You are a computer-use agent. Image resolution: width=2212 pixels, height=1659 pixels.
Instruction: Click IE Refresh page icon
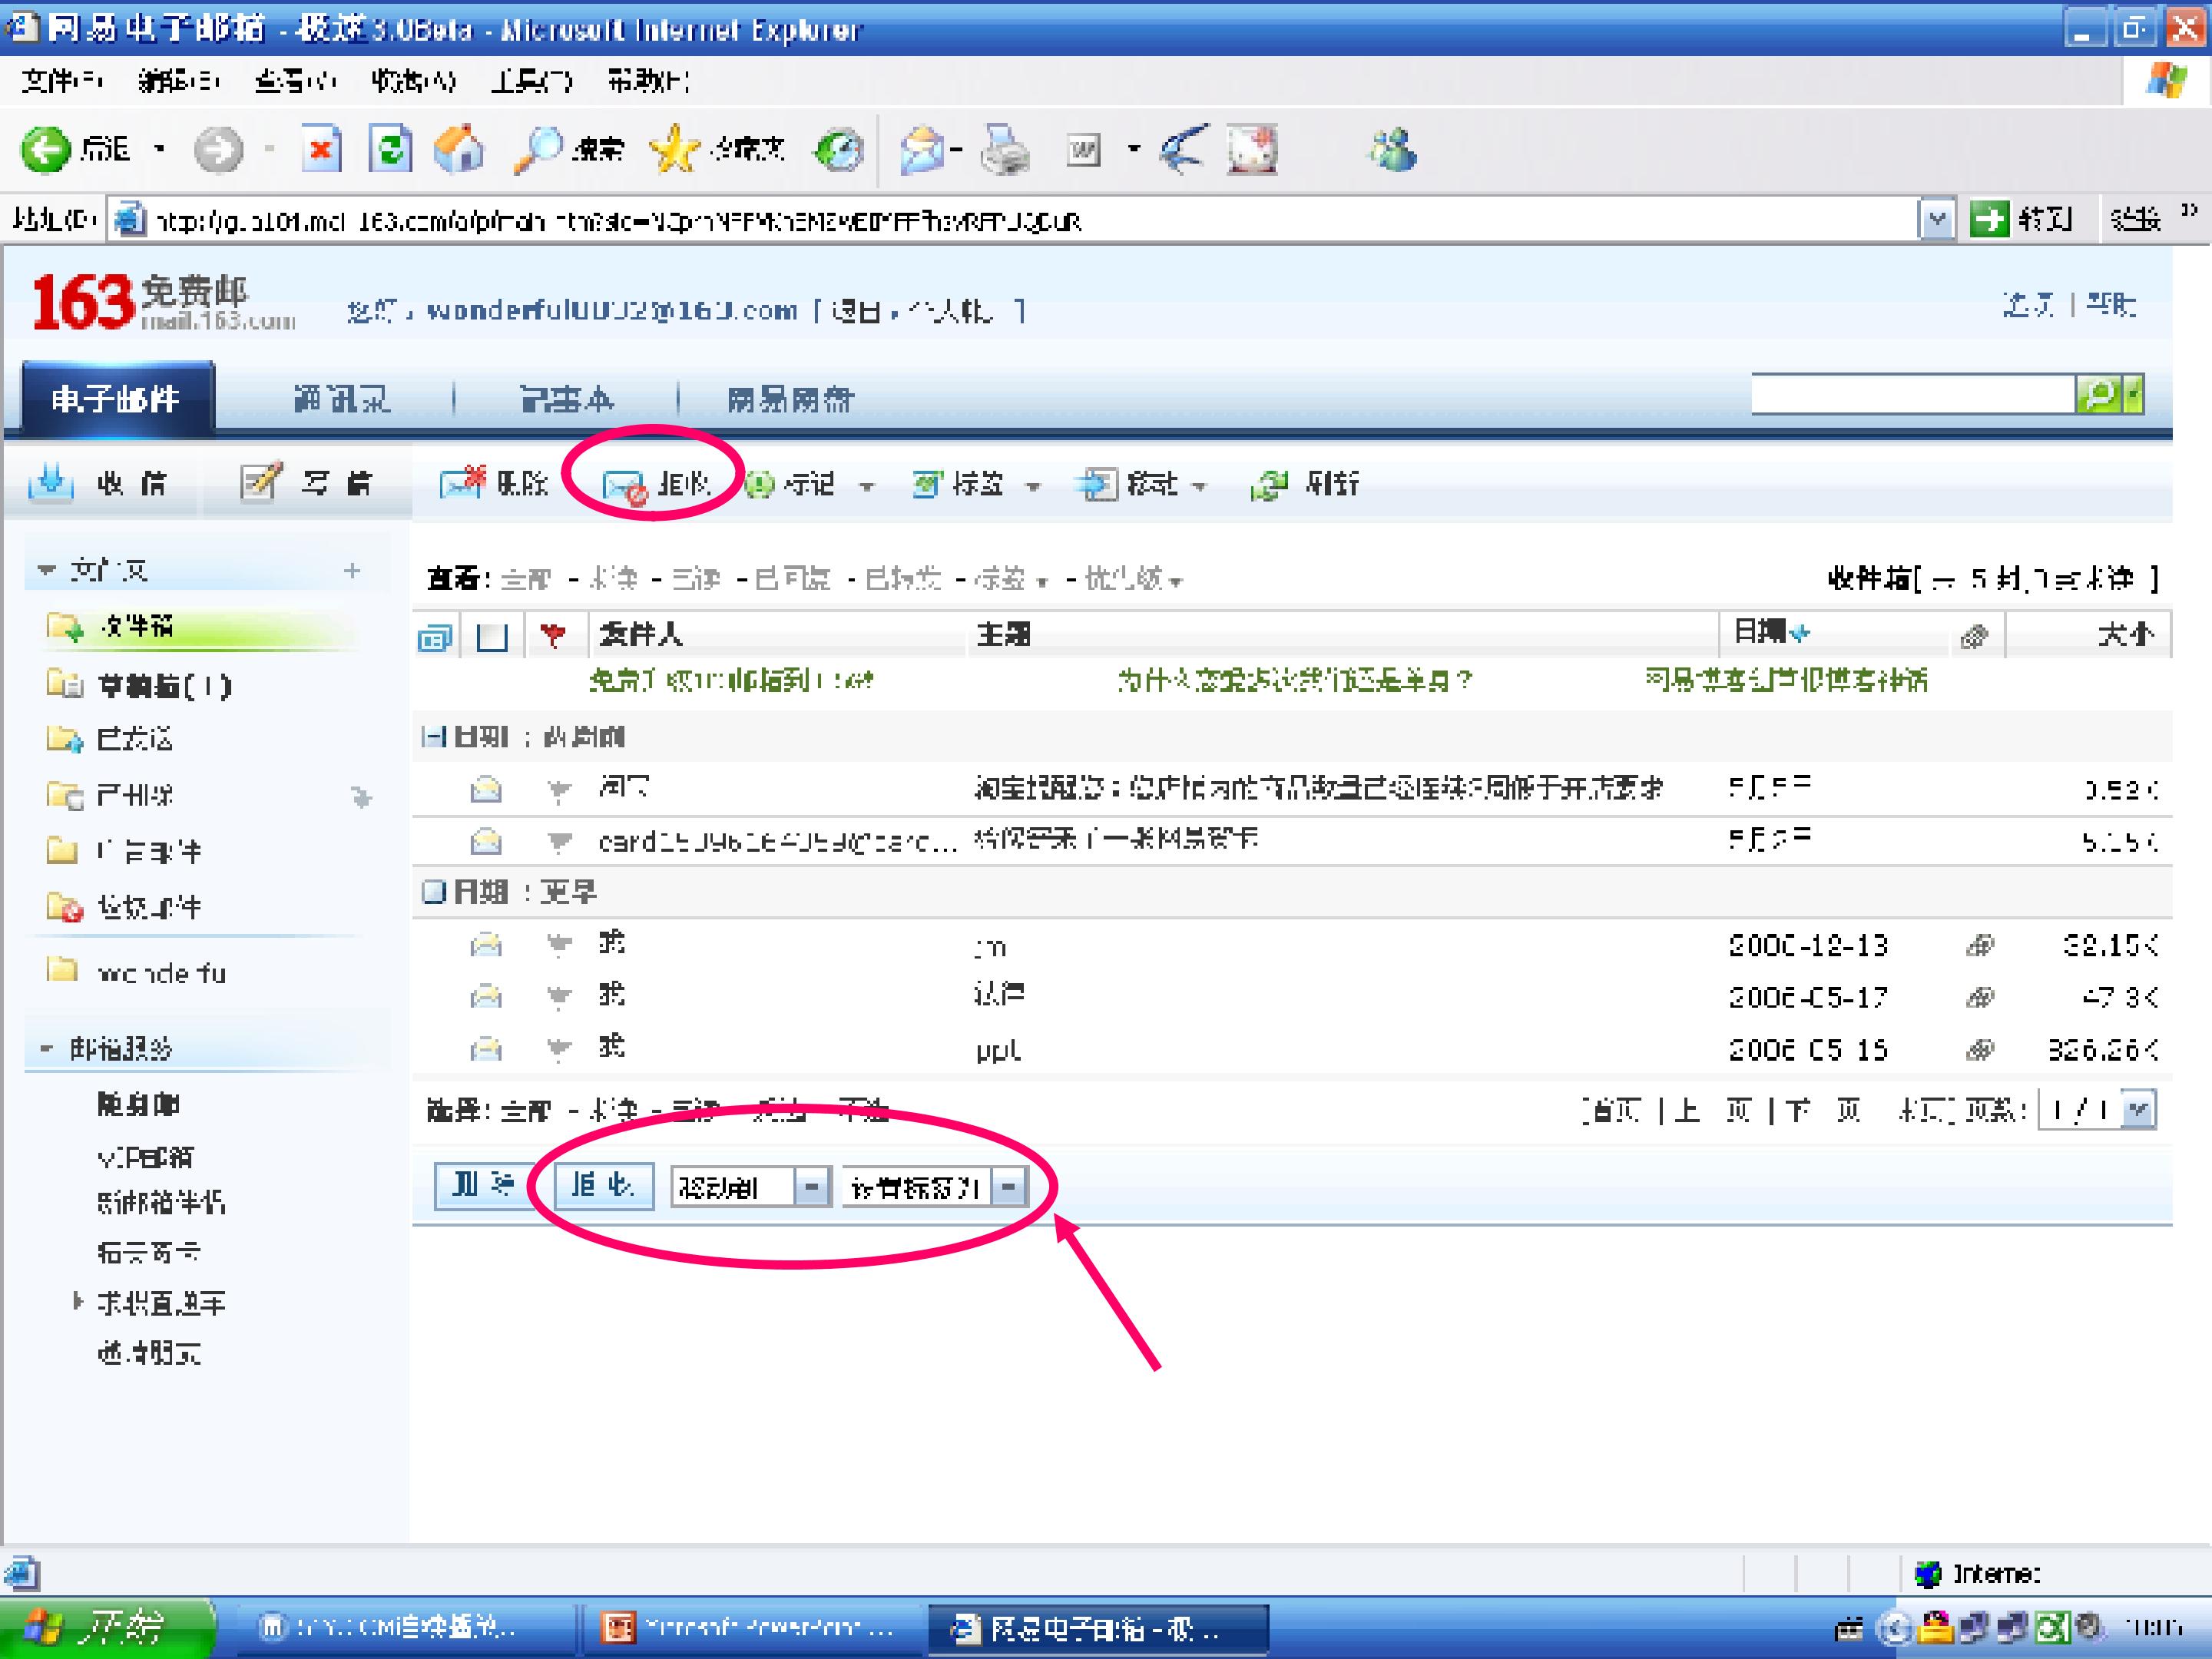[x=390, y=150]
